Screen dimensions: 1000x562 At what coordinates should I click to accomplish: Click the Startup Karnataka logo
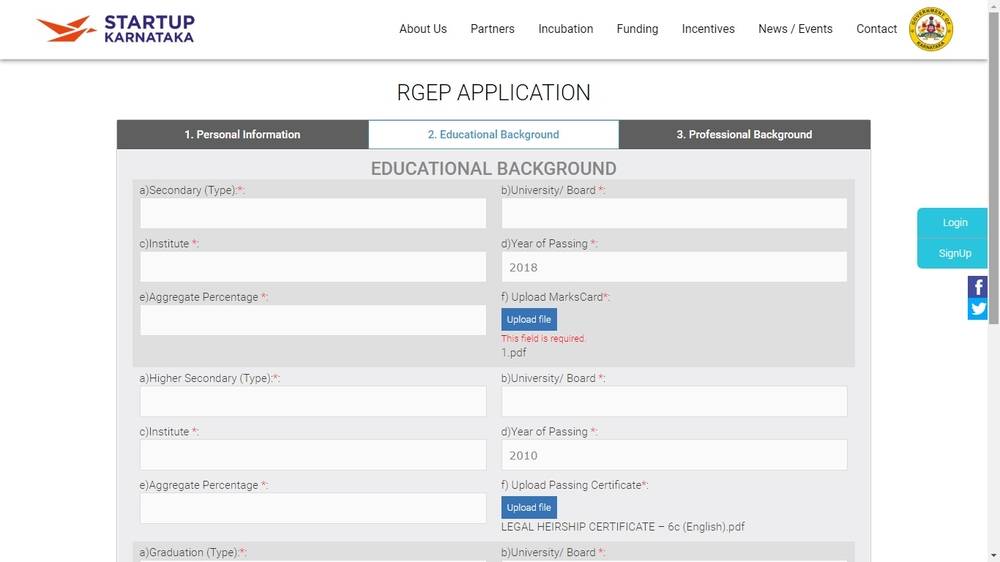[x=115, y=29]
